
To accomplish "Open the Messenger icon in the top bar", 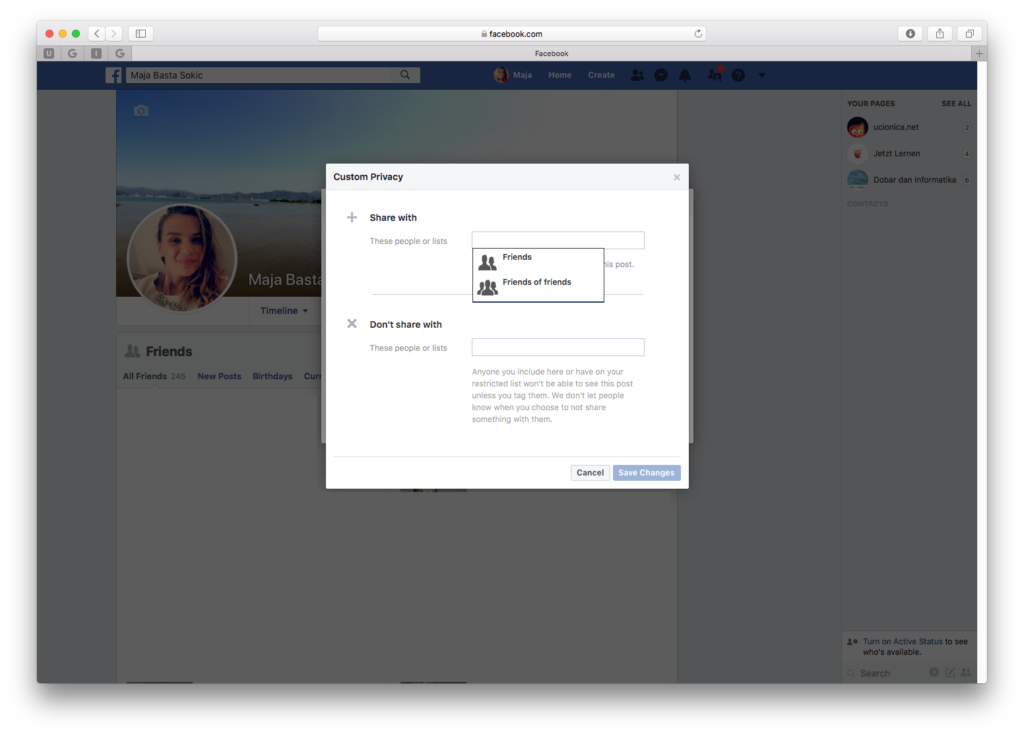I will [661, 75].
